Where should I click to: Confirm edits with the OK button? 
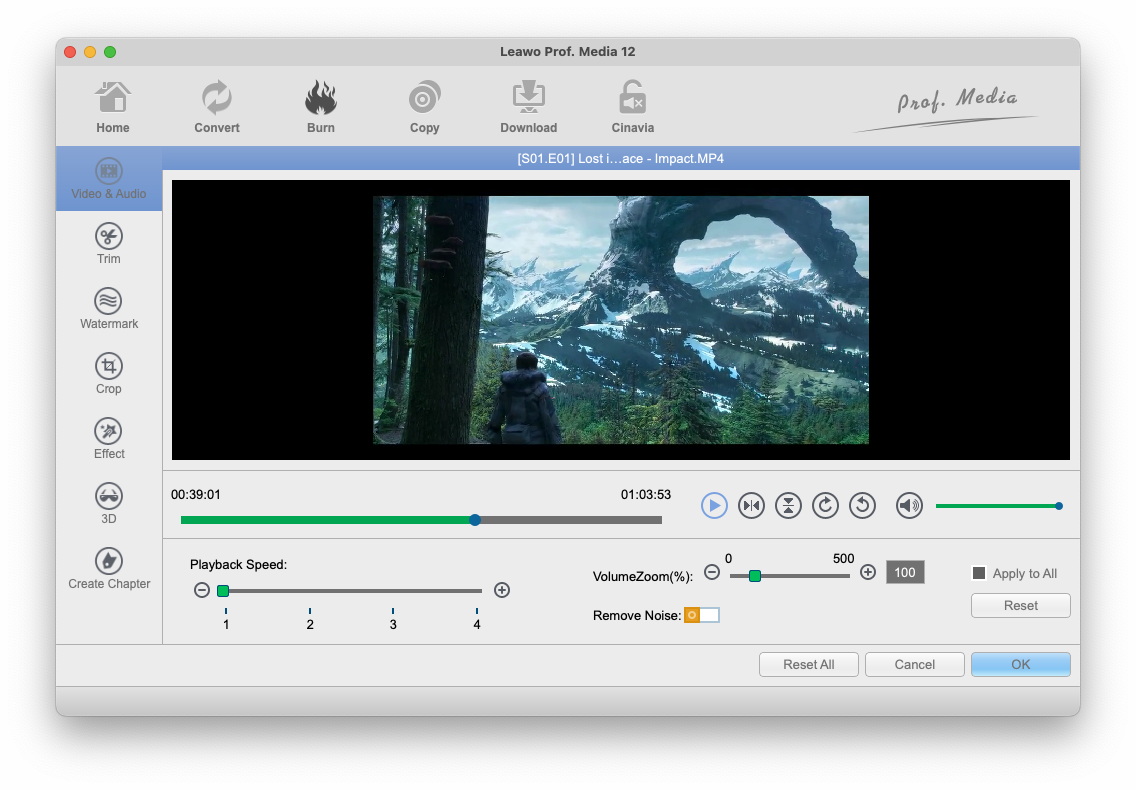[1020, 665]
